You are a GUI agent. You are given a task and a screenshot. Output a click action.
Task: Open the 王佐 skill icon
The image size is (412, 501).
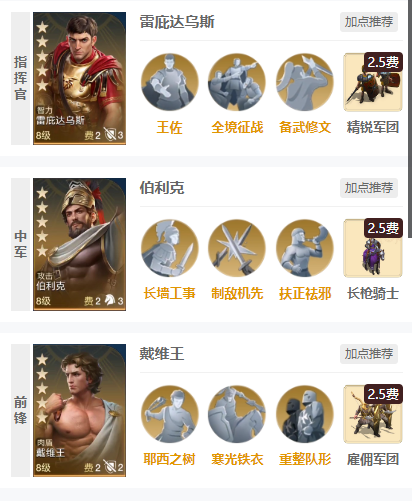pos(170,82)
